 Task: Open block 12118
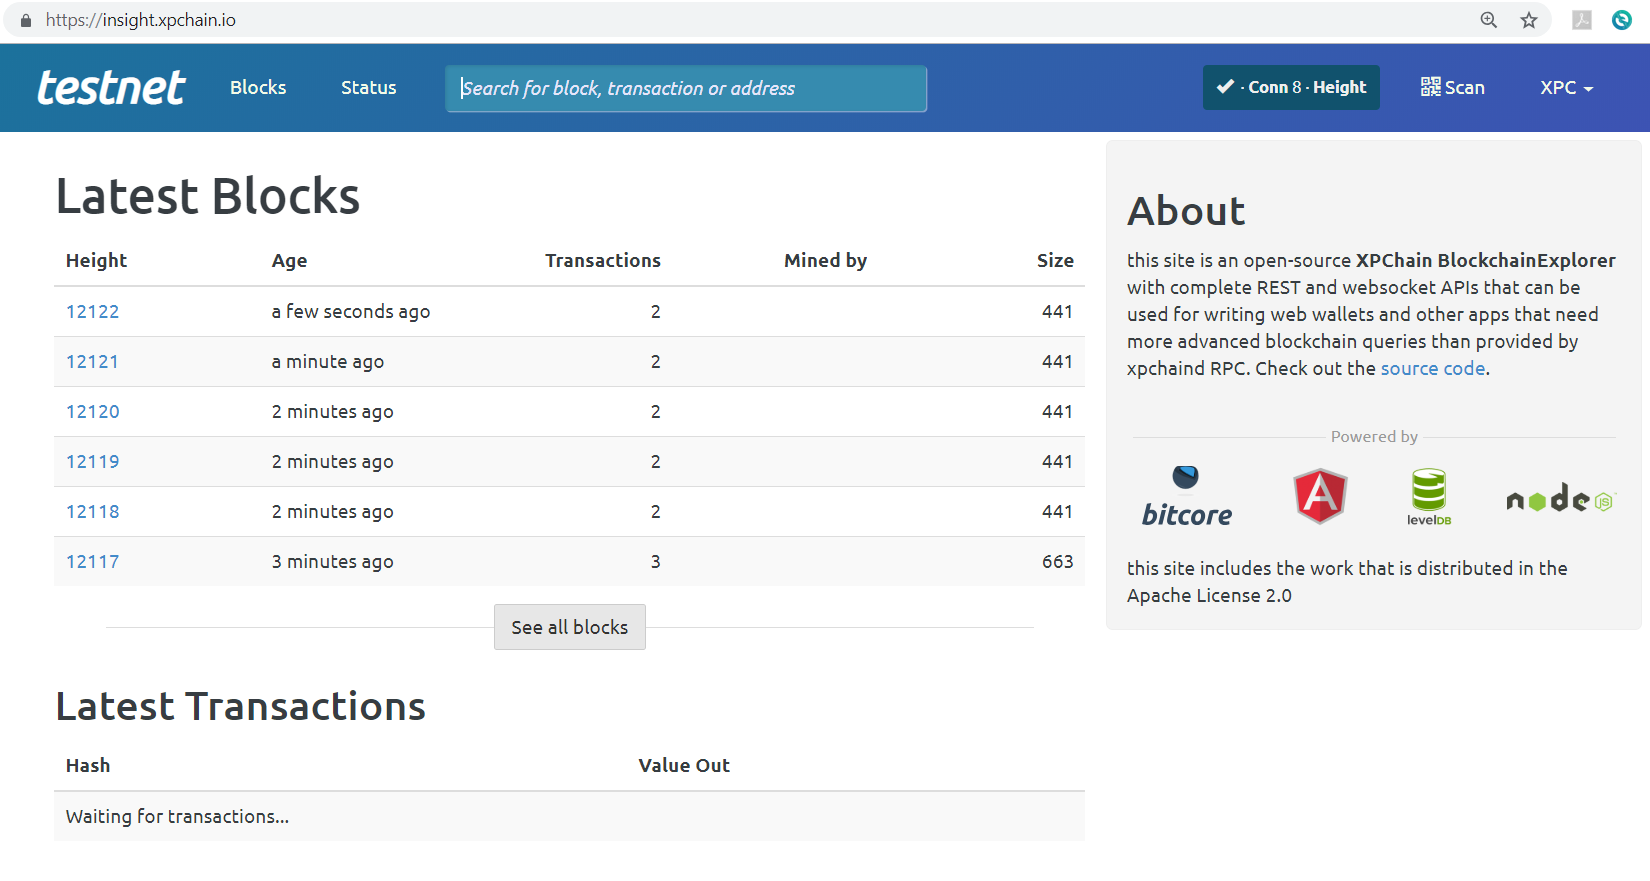coord(93,512)
